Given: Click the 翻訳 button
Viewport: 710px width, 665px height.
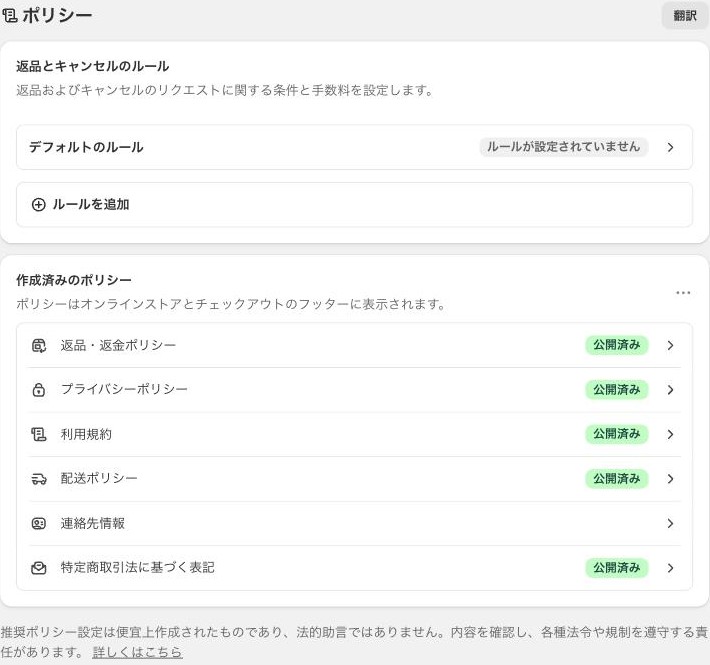Looking at the screenshot, I should click(x=685, y=15).
